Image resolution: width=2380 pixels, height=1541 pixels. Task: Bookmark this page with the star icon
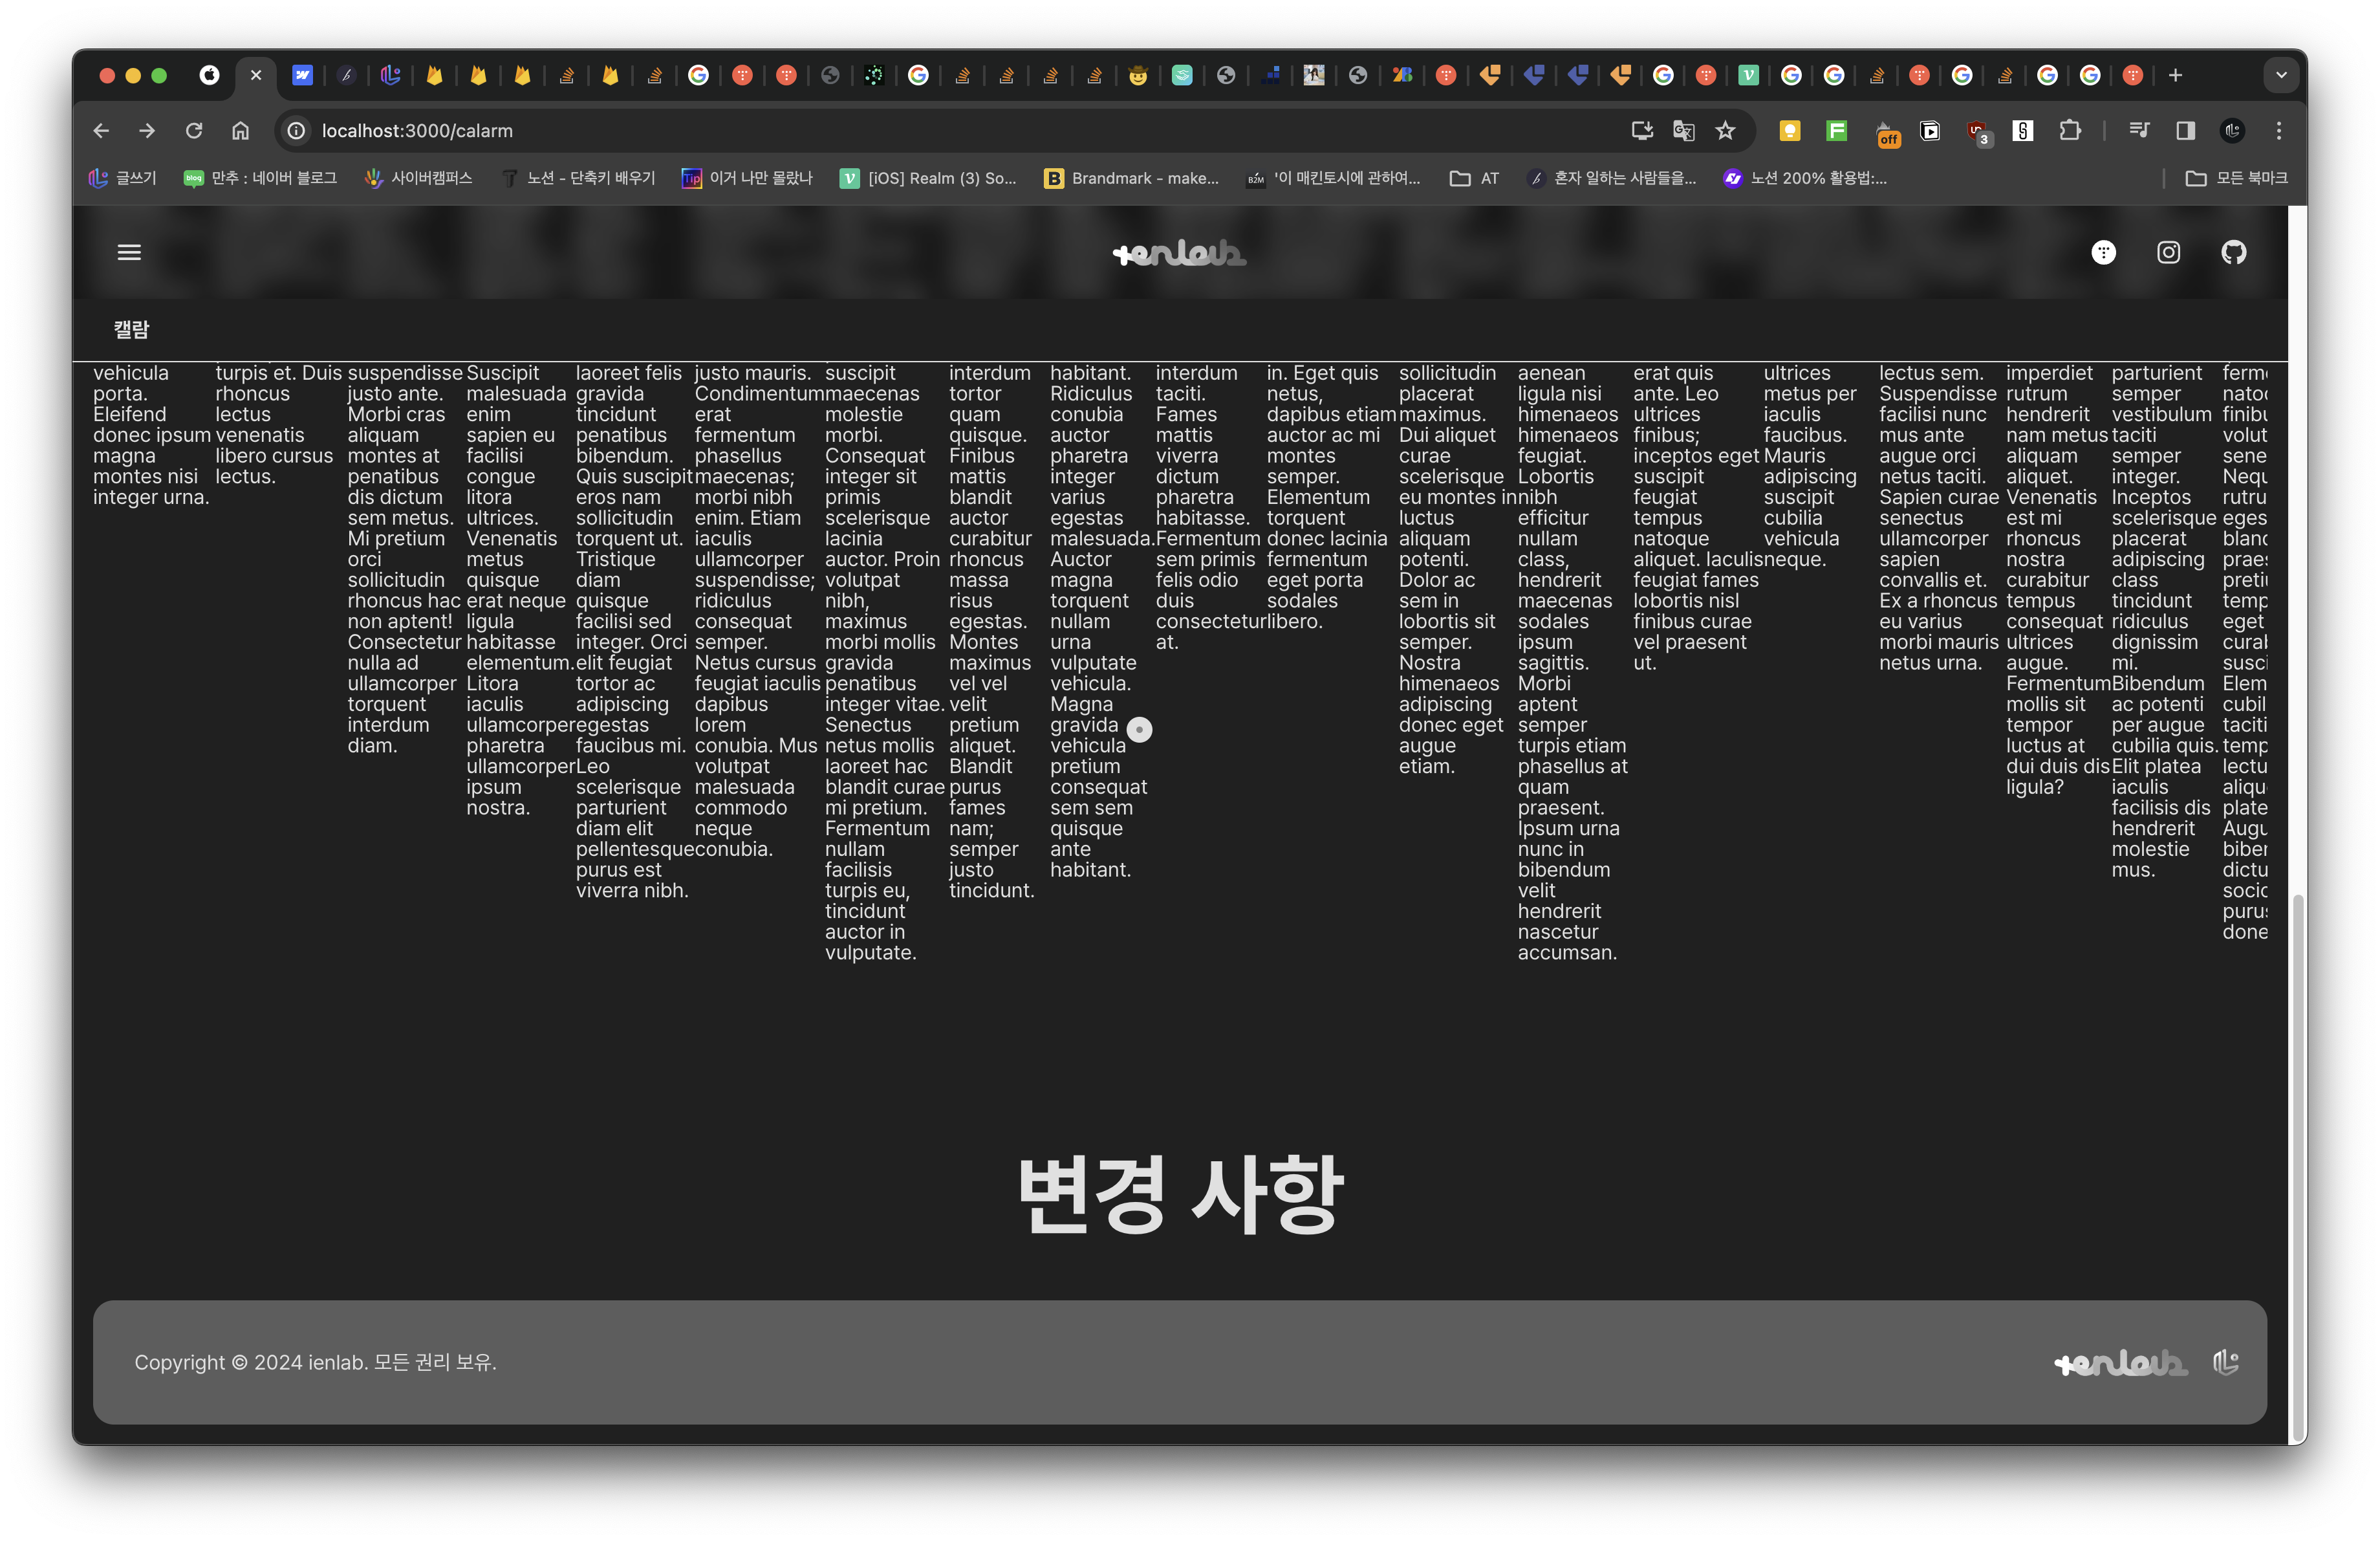tap(1726, 131)
